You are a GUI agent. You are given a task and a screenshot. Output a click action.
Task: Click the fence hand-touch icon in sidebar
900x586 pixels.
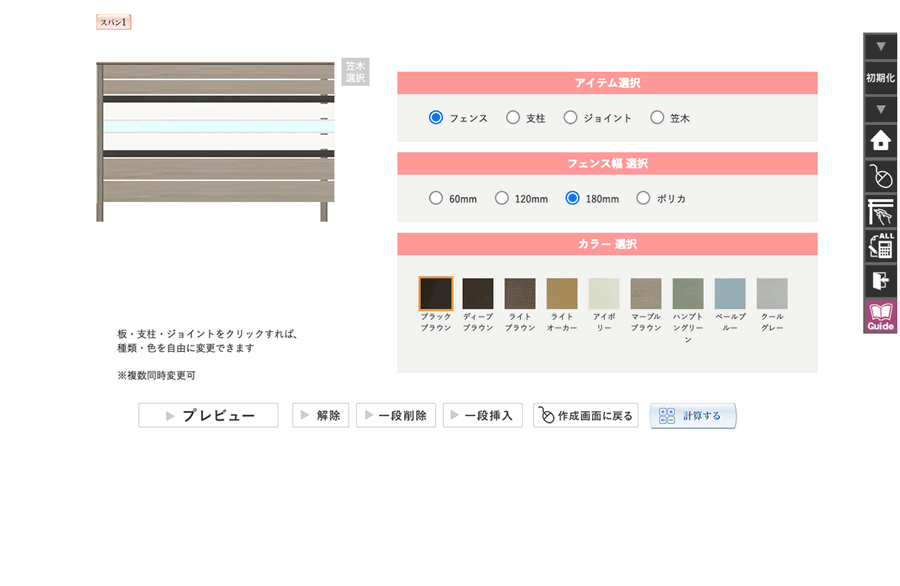[x=880, y=211]
